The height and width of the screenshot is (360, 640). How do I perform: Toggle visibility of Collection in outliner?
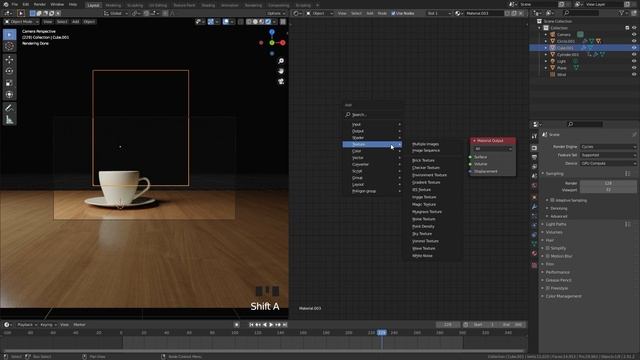(634, 28)
